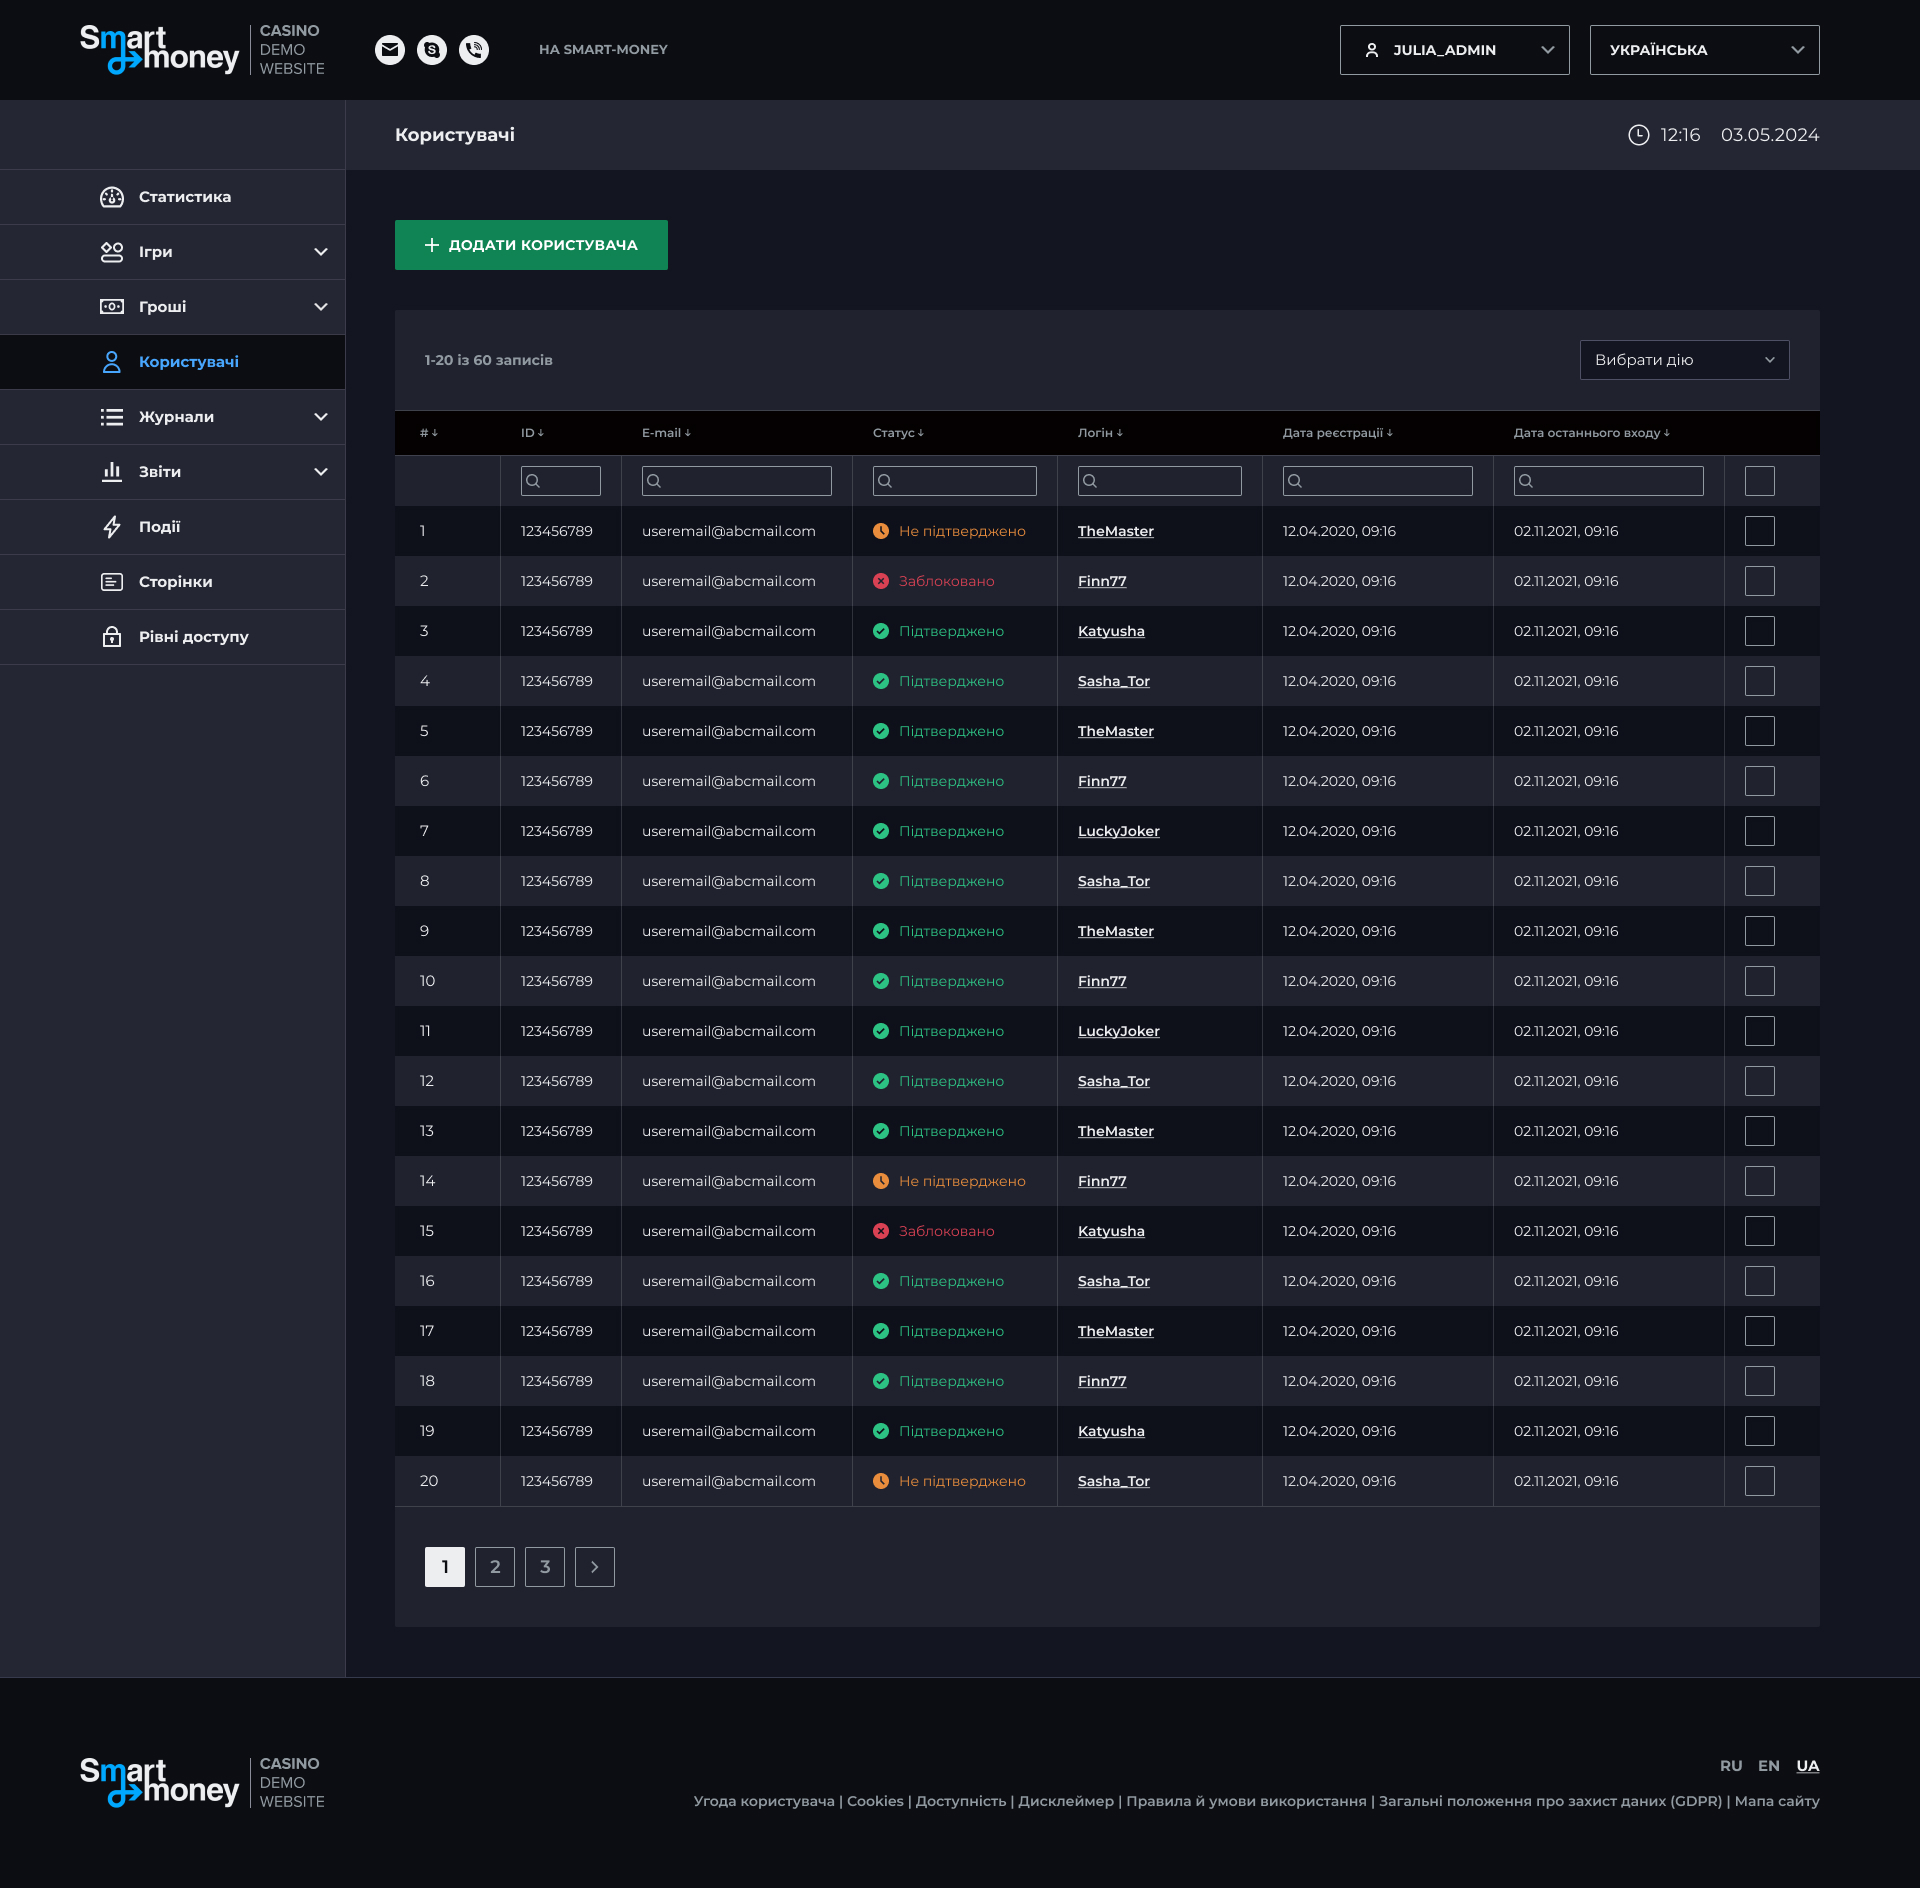
Task: Expand the Ігри sidebar submenu chevron
Action: click(321, 252)
